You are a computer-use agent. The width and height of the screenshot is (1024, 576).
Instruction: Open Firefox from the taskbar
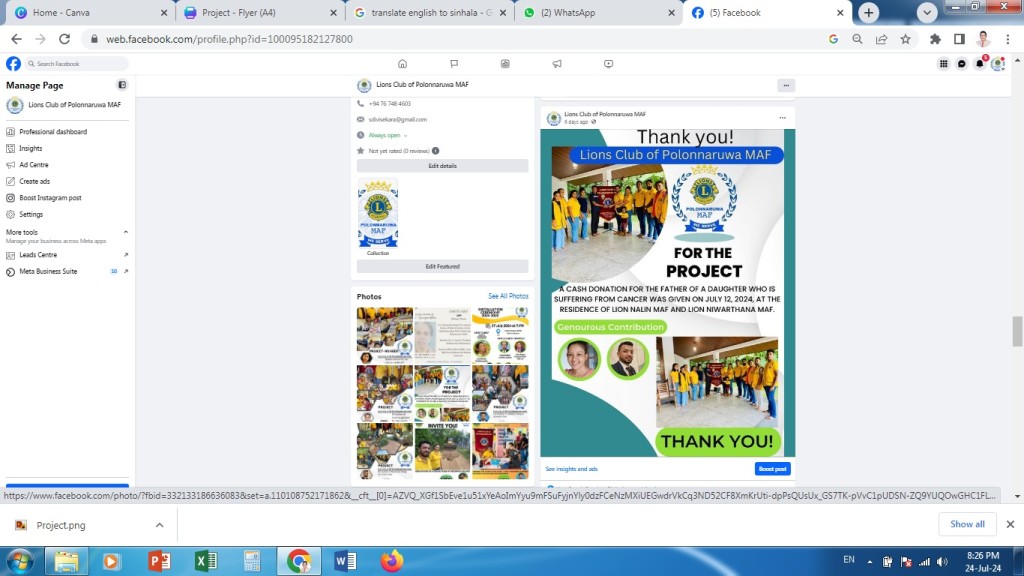pos(392,561)
